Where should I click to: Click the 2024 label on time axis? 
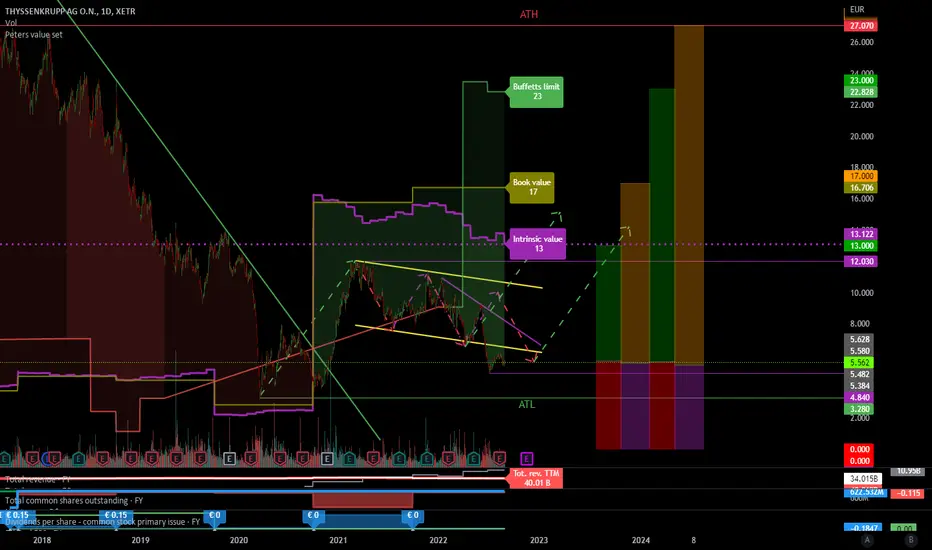point(640,540)
